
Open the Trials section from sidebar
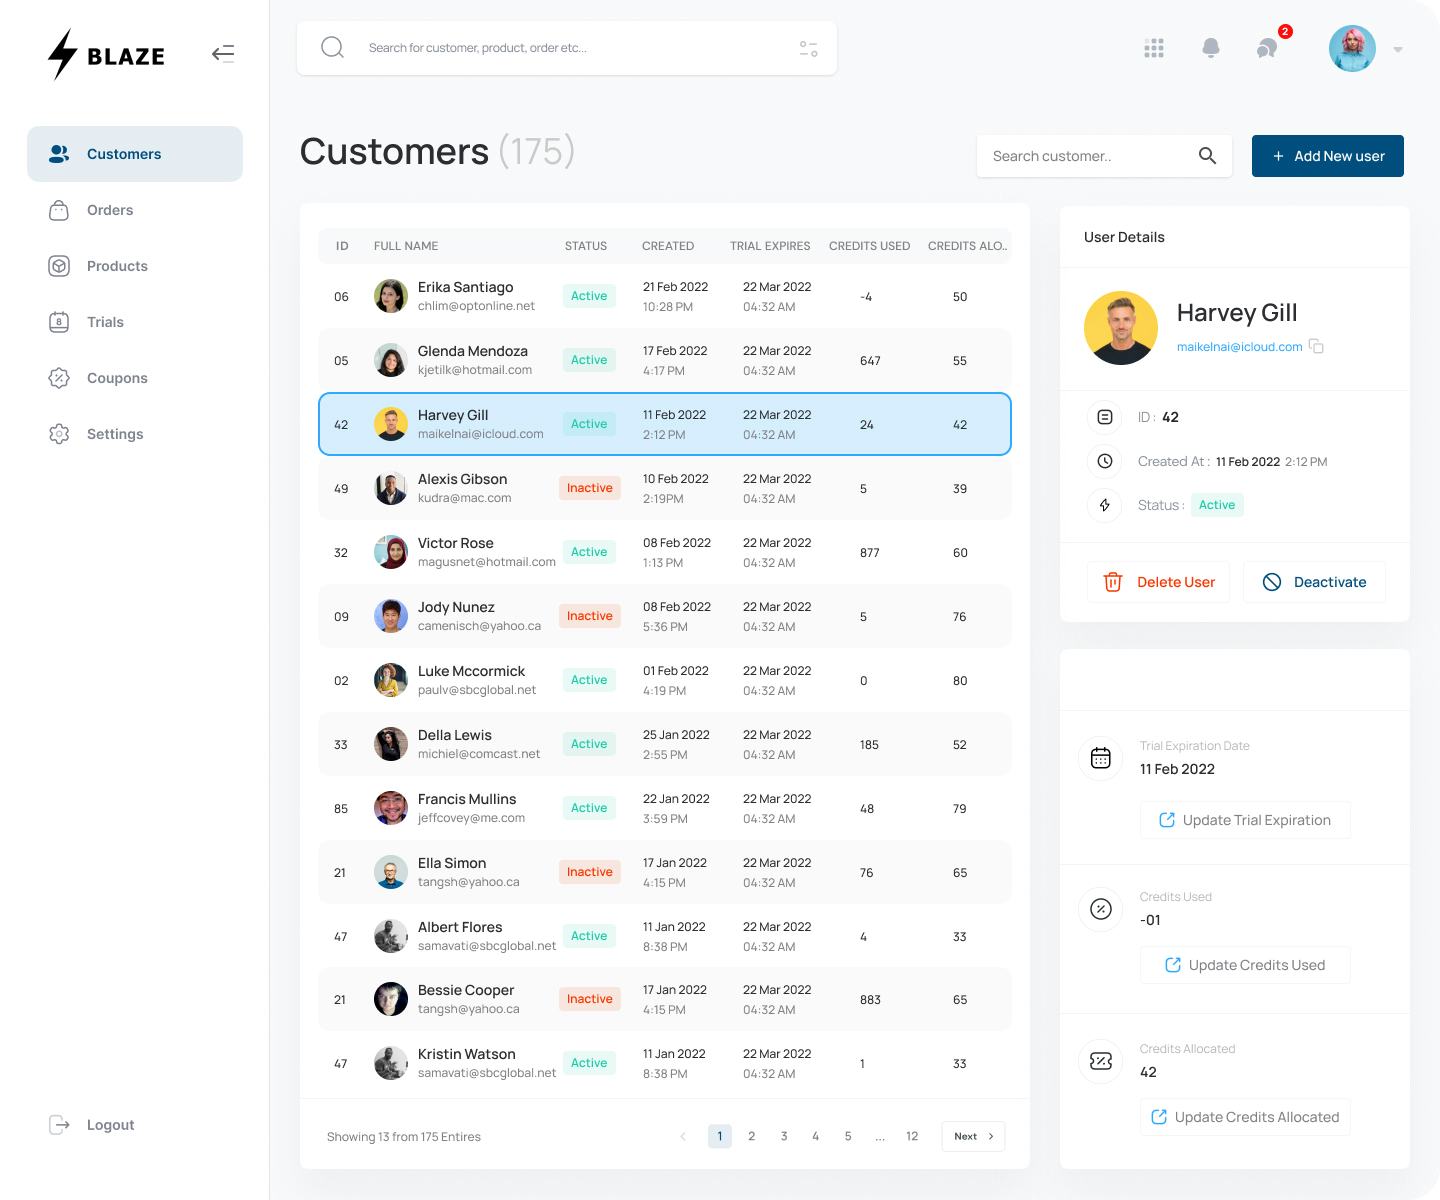105,322
